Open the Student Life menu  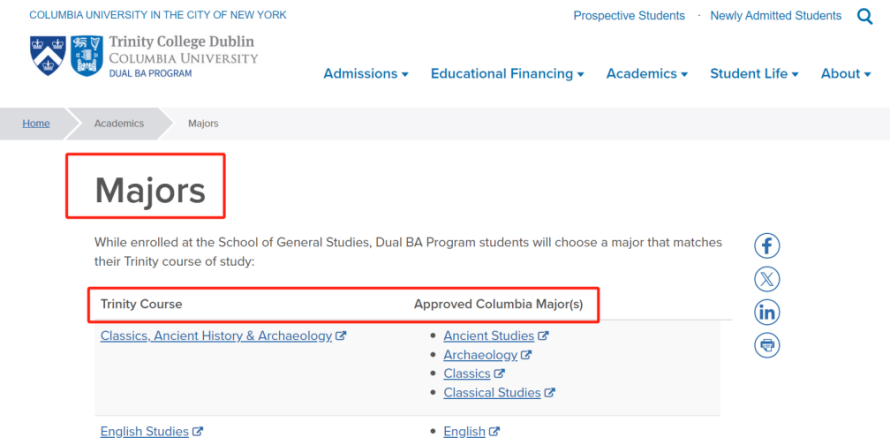click(x=754, y=74)
